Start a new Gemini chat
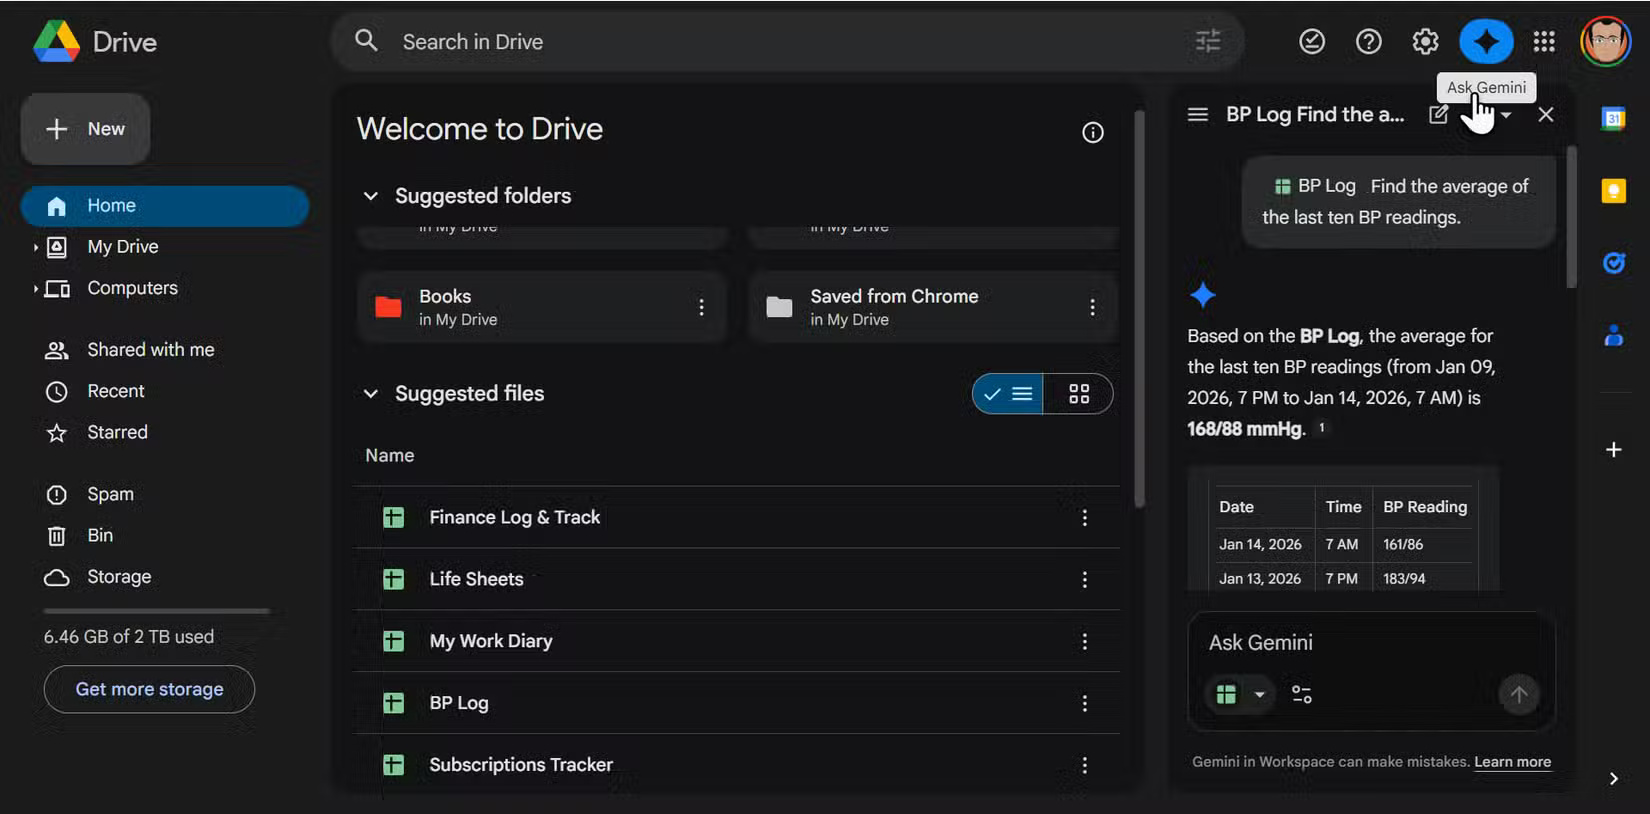This screenshot has height=814, width=1650. pos(1438,114)
